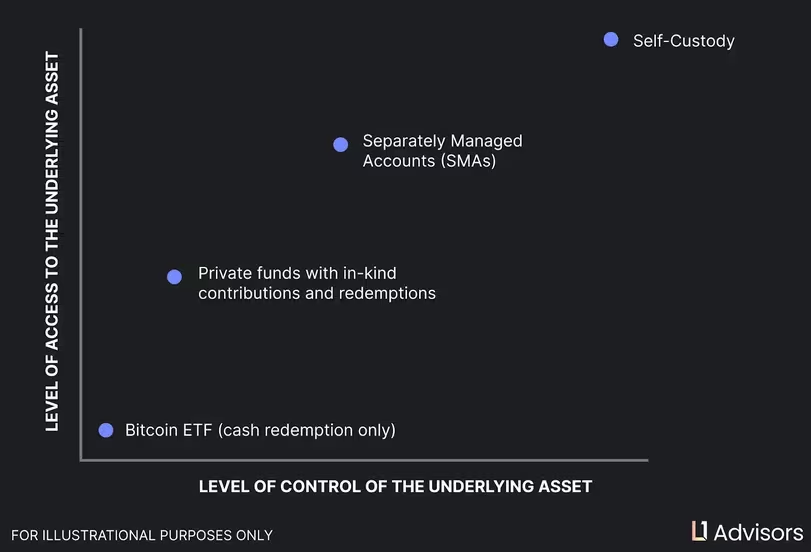The width and height of the screenshot is (811, 552).
Task: Click the 'Separately Managed' label text
Action: point(442,141)
